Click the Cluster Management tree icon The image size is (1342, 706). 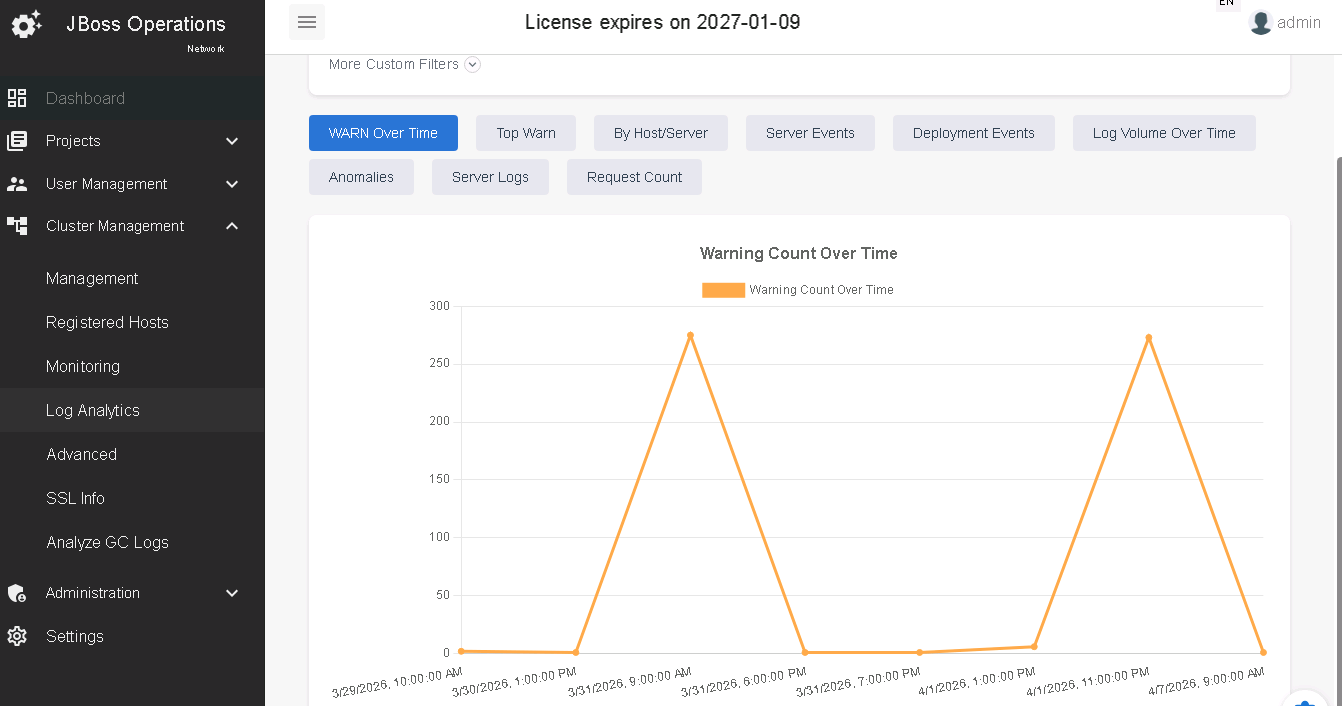[x=17, y=226]
